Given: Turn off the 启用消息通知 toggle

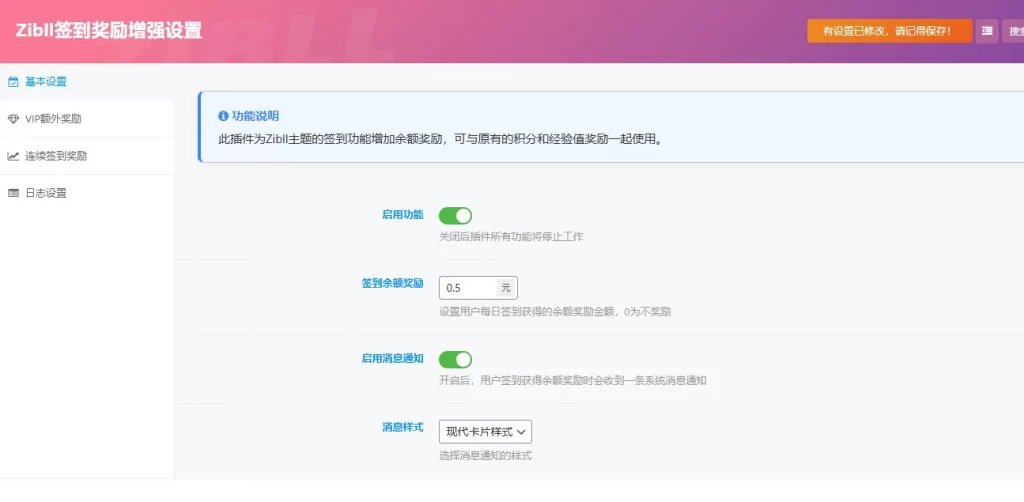Looking at the screenshot, I should [455, 359].
